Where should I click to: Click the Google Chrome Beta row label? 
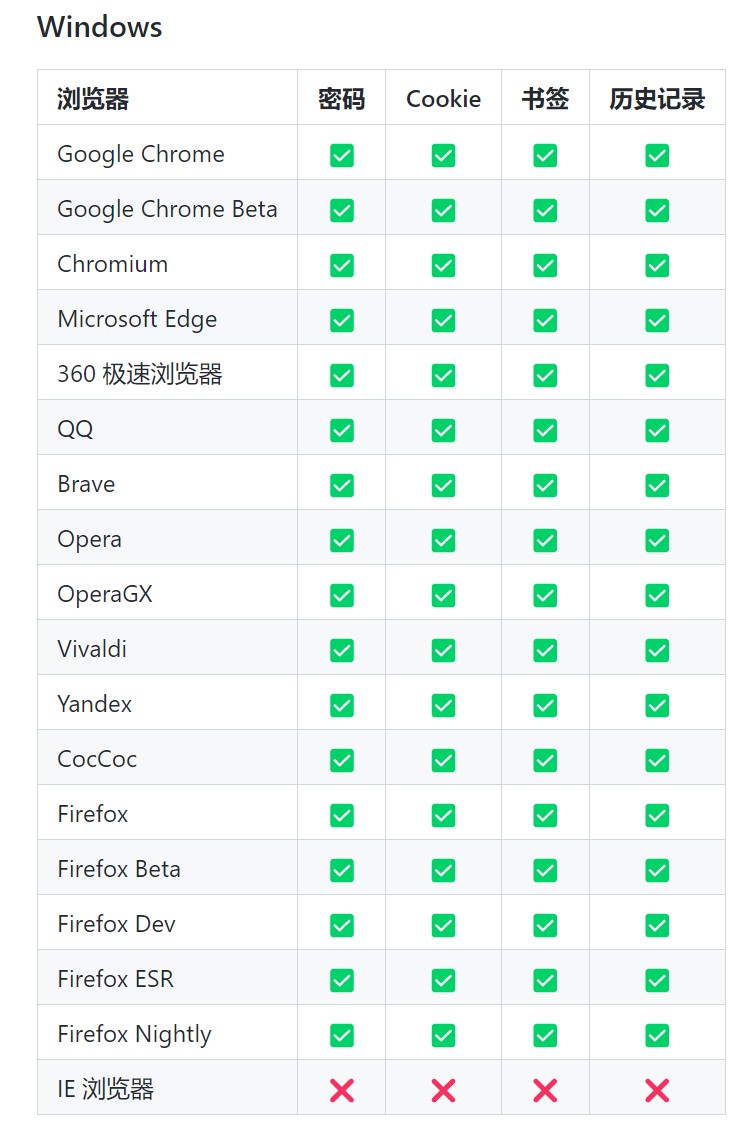167,209
